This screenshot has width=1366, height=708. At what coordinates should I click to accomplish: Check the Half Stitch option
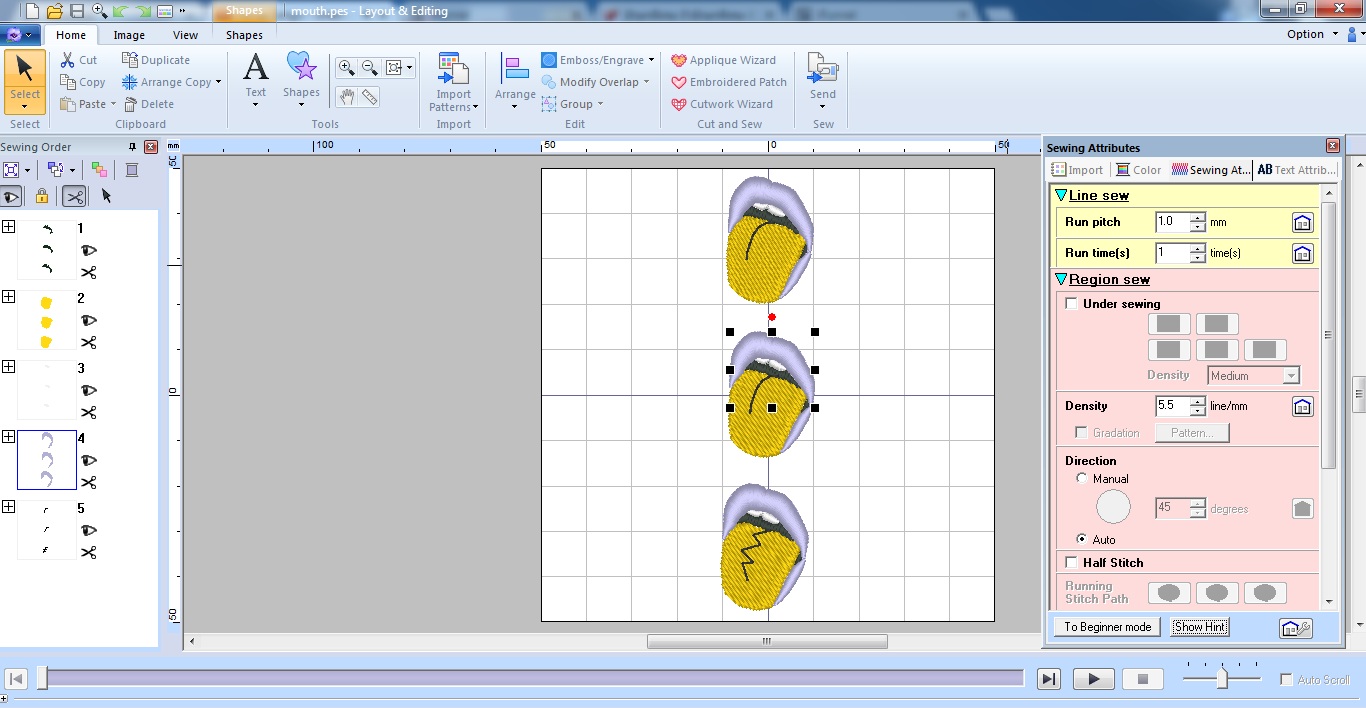click(x=1072, y=563)
